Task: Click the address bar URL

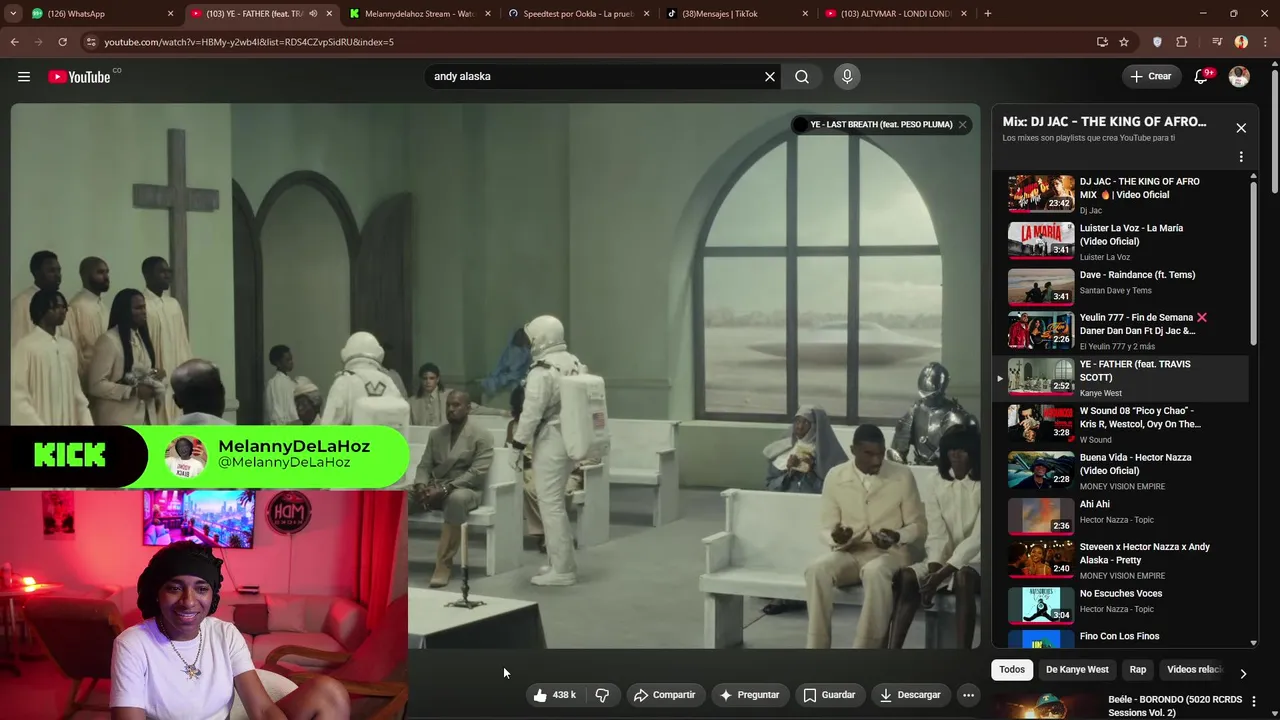Action: [x=249, y=42]
